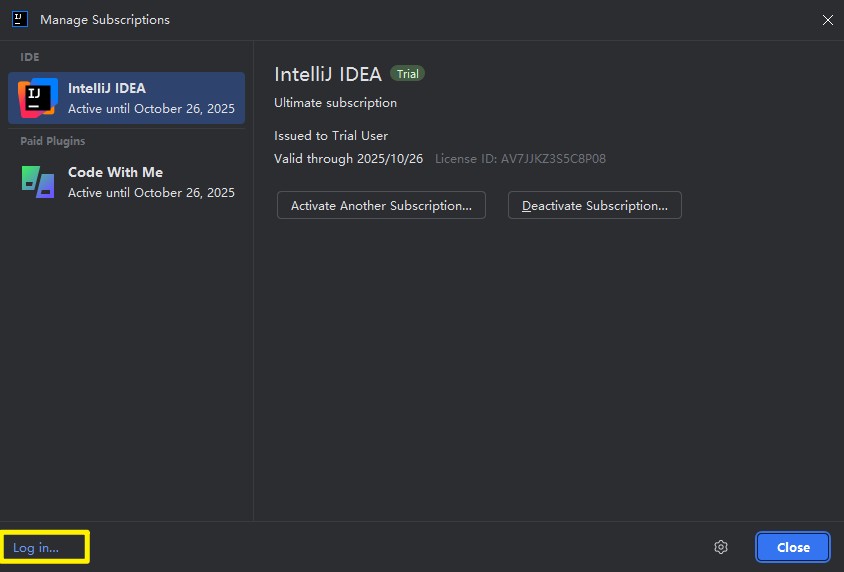Click the Issued to Trial User text
The height and width of the screenshot is (572, 844).
pos(331,135)
